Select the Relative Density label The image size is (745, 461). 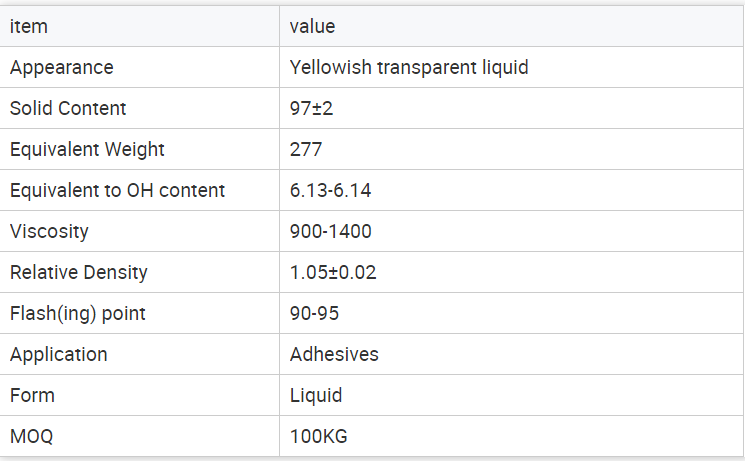(78, 273)
